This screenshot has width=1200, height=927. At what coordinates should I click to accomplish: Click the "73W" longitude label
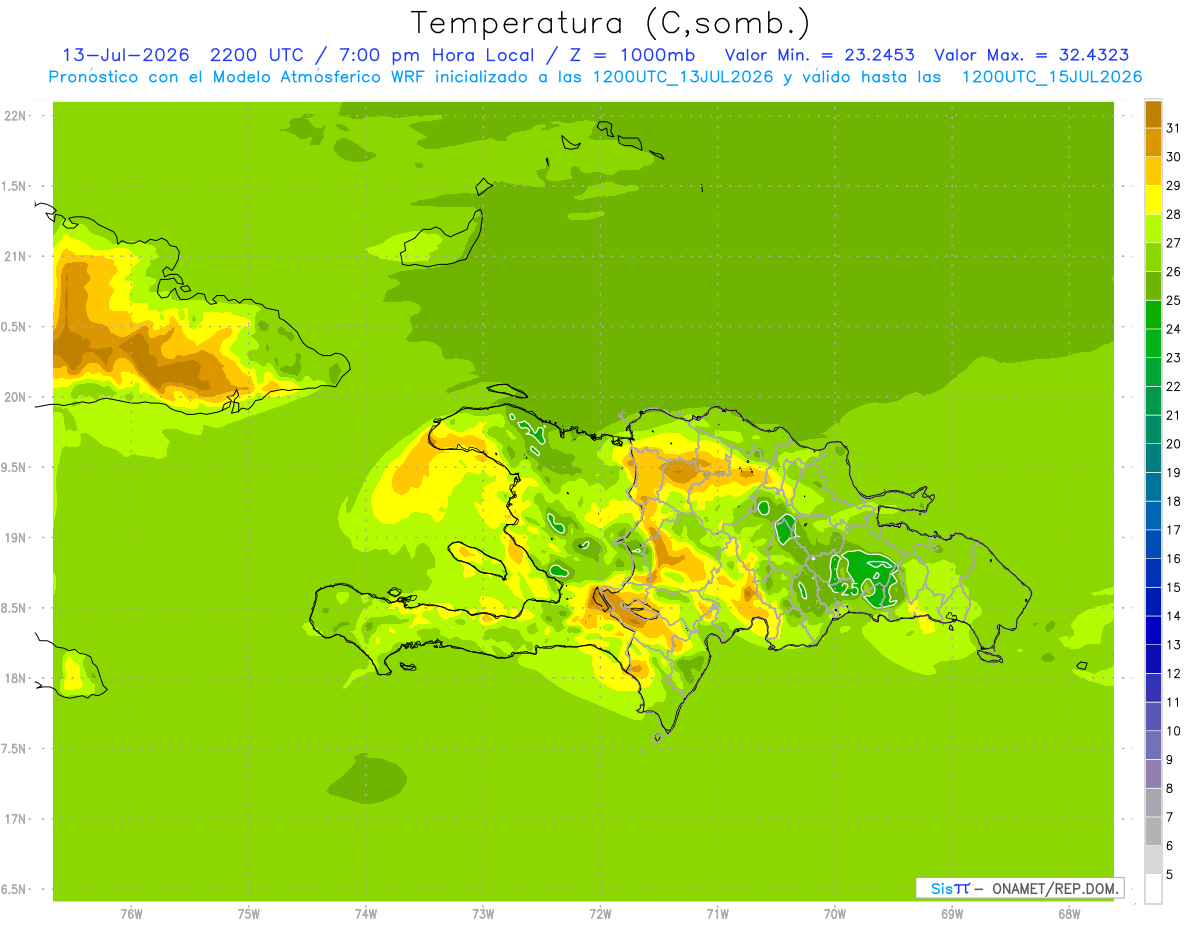[482, 914]
